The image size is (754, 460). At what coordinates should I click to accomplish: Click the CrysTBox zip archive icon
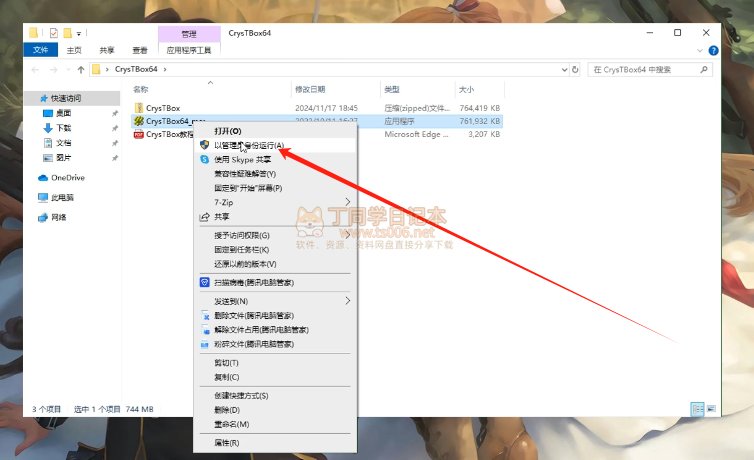(x=139, y=108)
